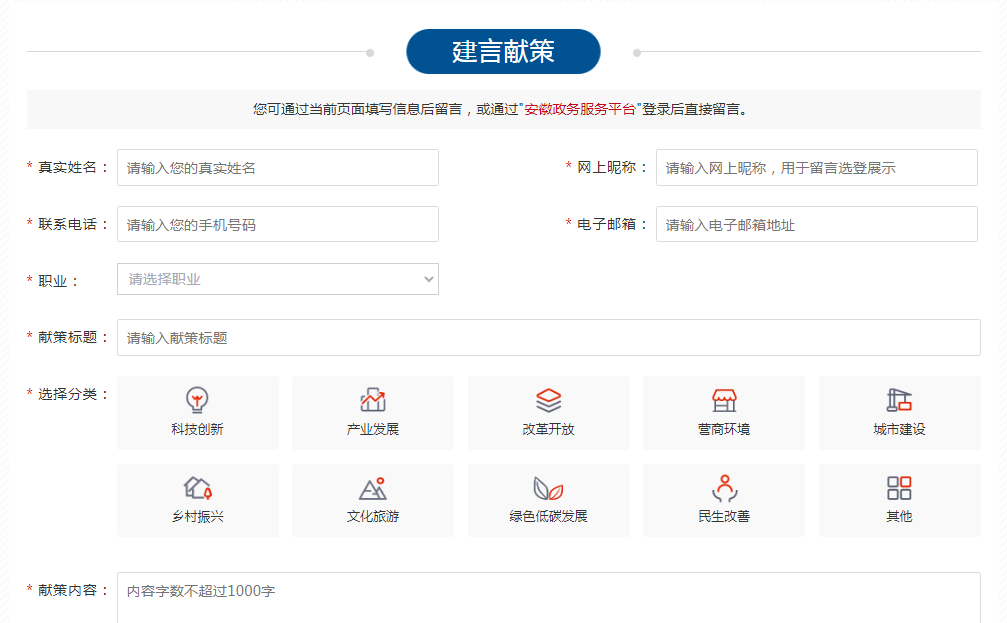Viewport: 1007px width, 623px height.
Task: Choose the 城市建设 crane icon
Action: click(899, 400)
